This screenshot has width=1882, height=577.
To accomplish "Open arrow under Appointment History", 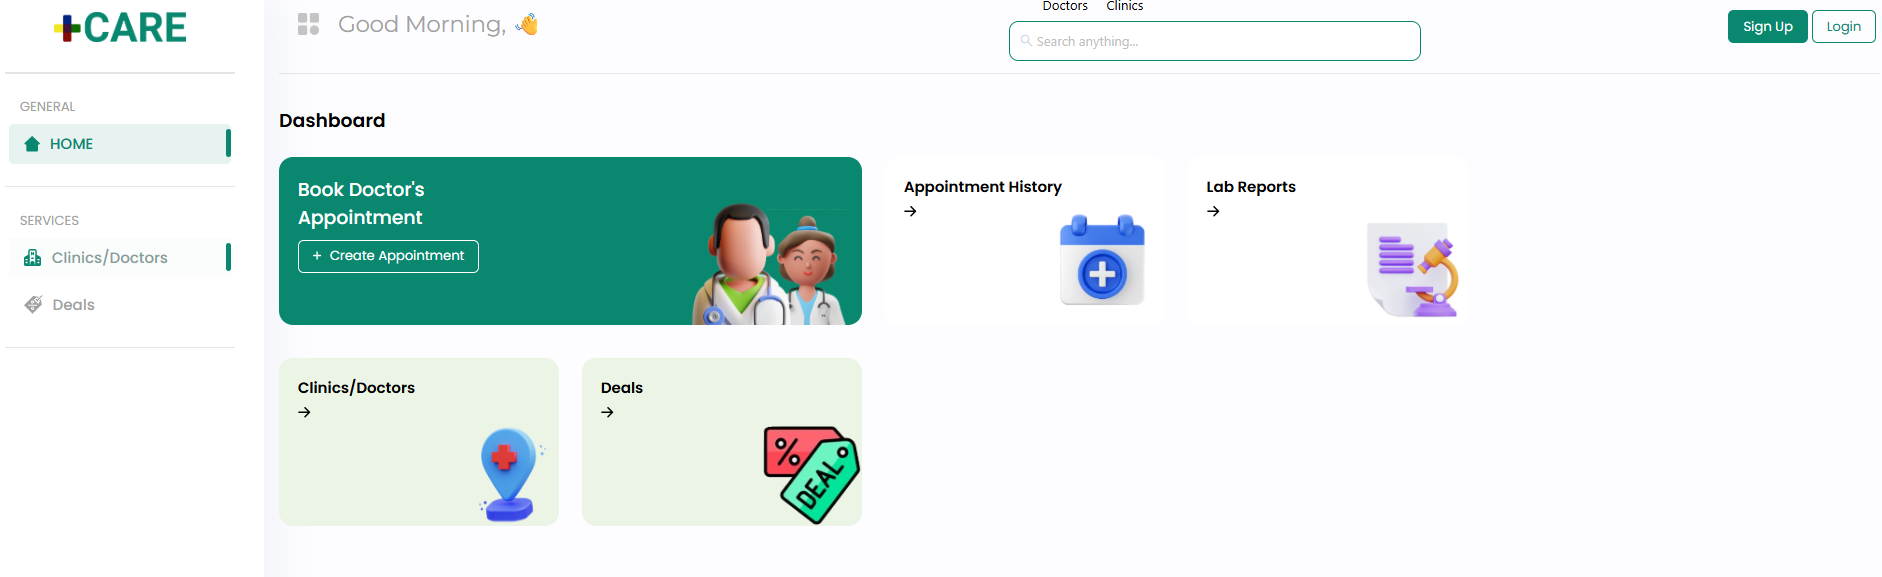I will click(910, 211).
